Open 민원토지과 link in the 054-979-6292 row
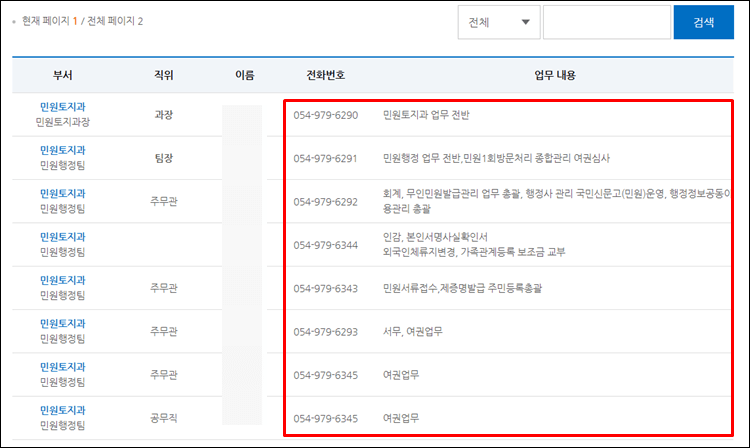 click(63, 194)
